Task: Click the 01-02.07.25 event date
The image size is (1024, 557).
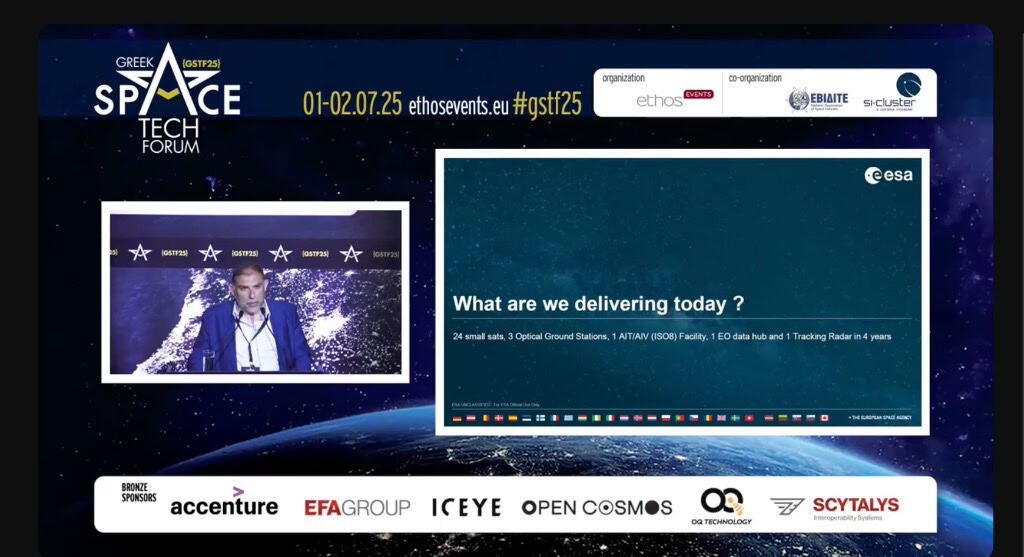Action: [353, 104]
